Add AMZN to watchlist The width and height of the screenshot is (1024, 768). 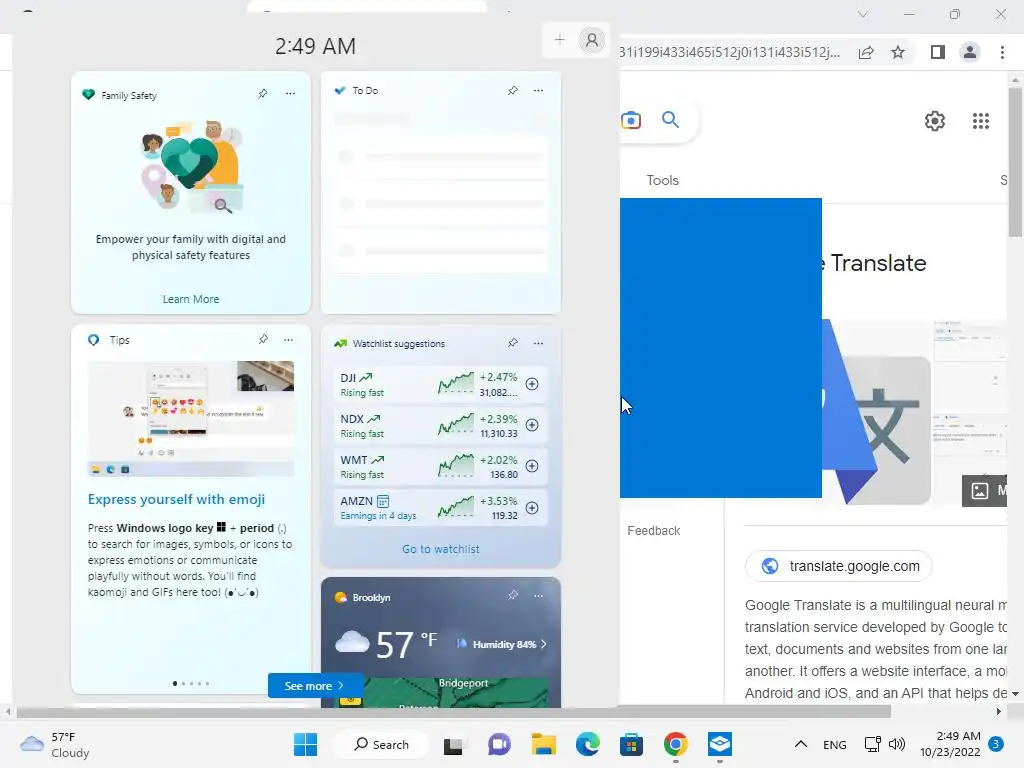coord(532,508)
